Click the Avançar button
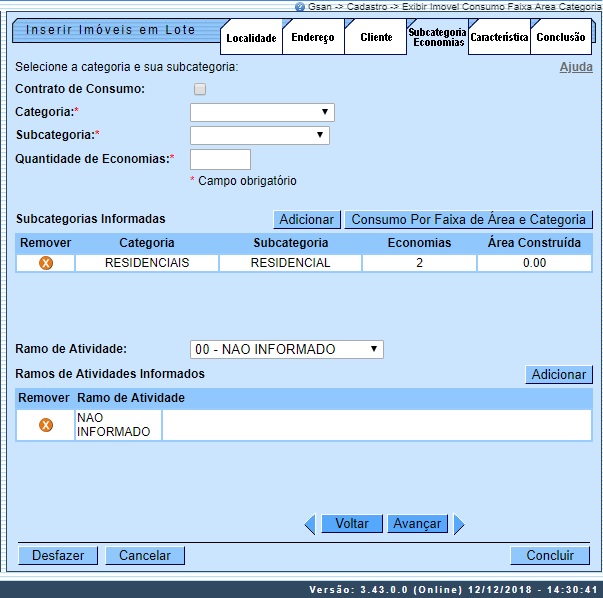Viewport: 603px width, 598px height. [417, 524]
